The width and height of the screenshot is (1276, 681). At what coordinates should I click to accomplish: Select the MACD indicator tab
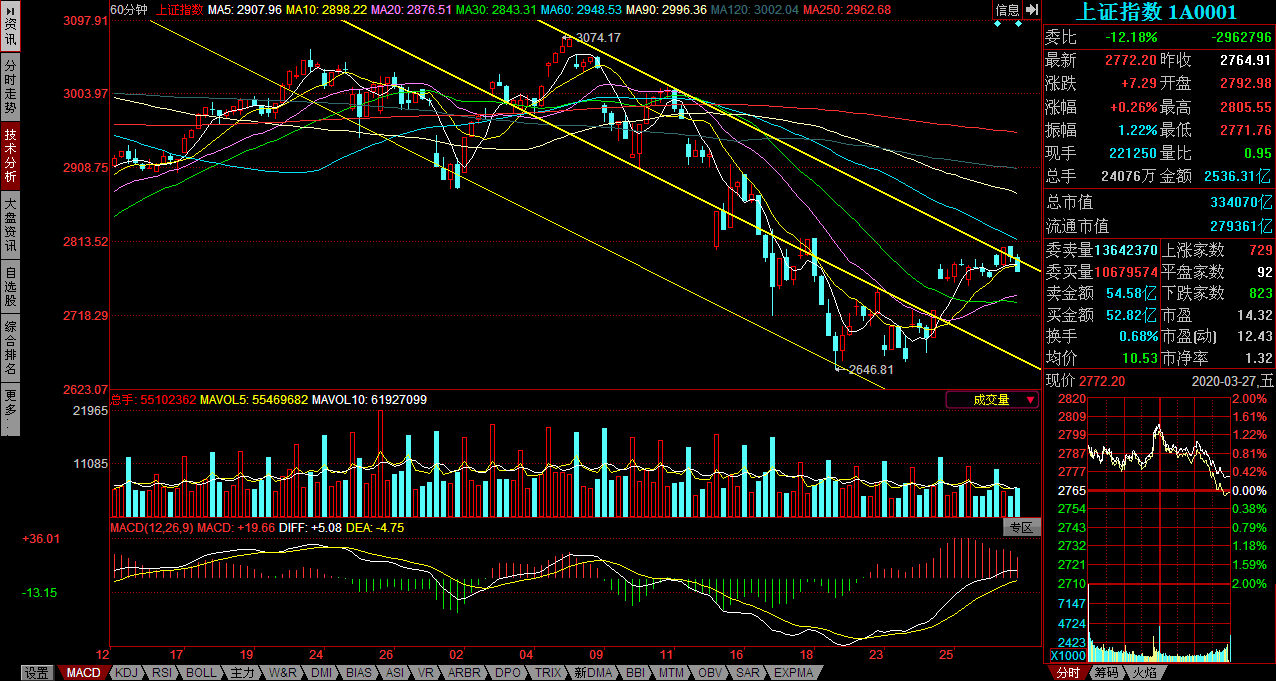(x=83, y=673)
